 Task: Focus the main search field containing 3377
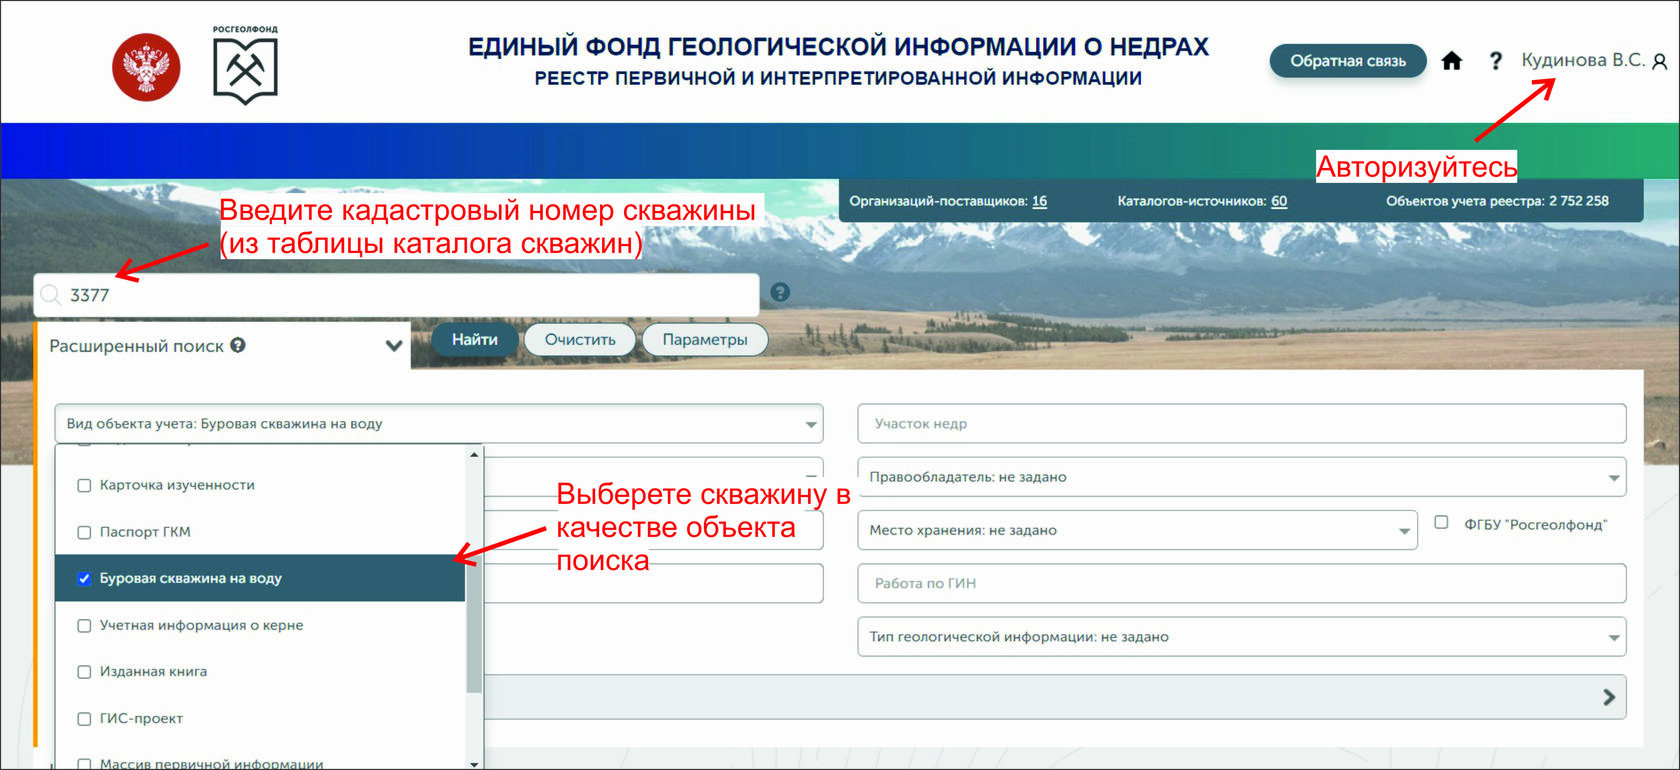(x=397, y=295)
